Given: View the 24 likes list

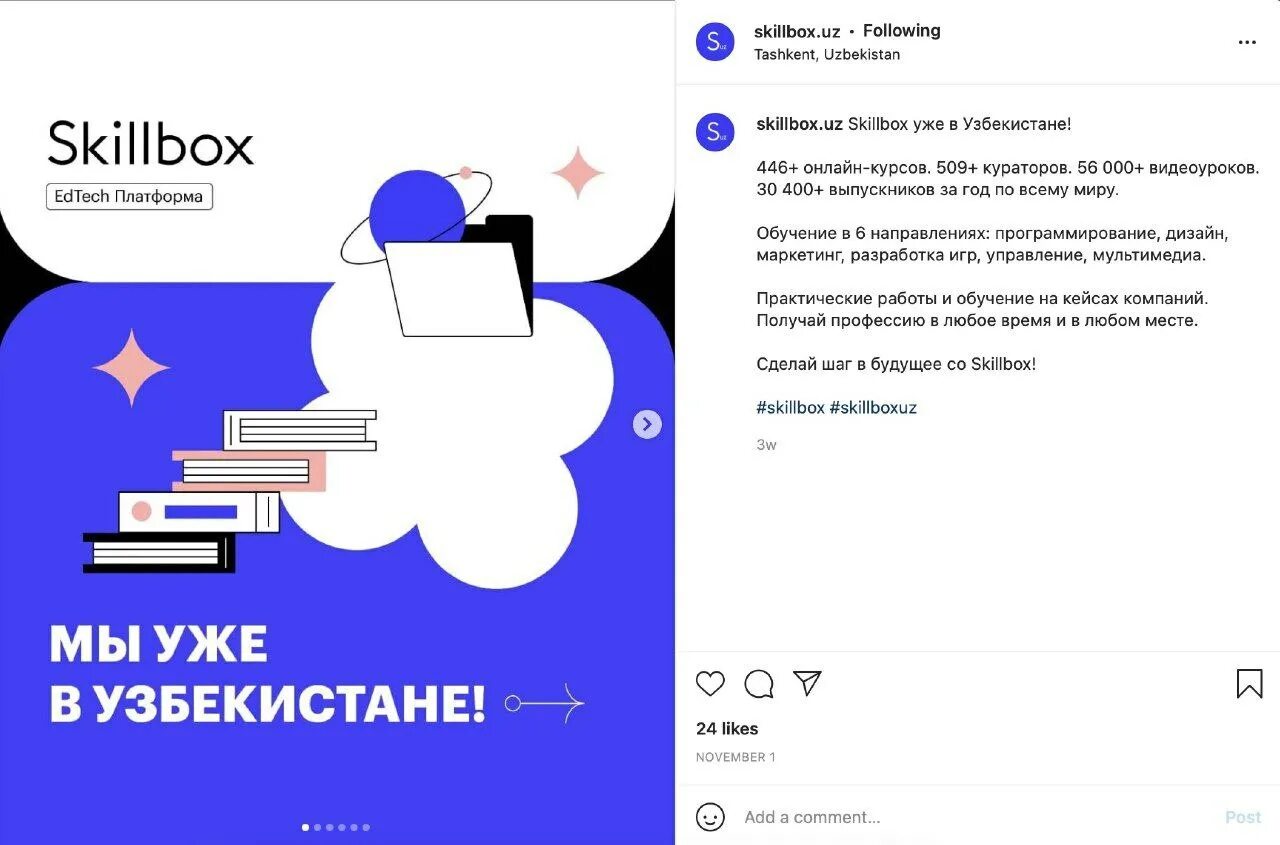Looking at the screenshot, I should (727, 728).
